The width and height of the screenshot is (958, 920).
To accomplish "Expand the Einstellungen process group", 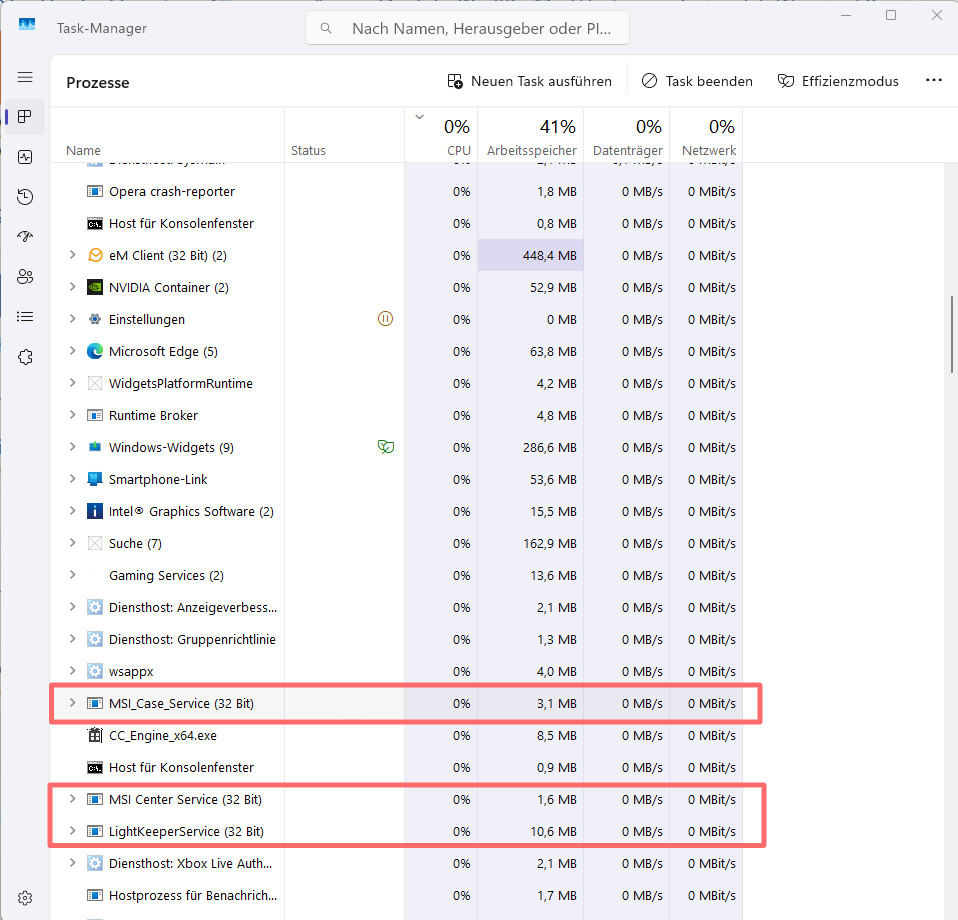I will pos(73,318).
